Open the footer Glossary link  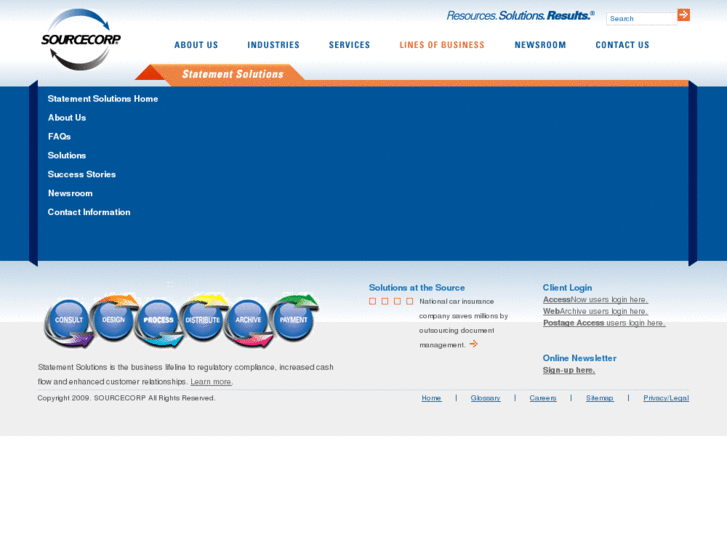485,398
